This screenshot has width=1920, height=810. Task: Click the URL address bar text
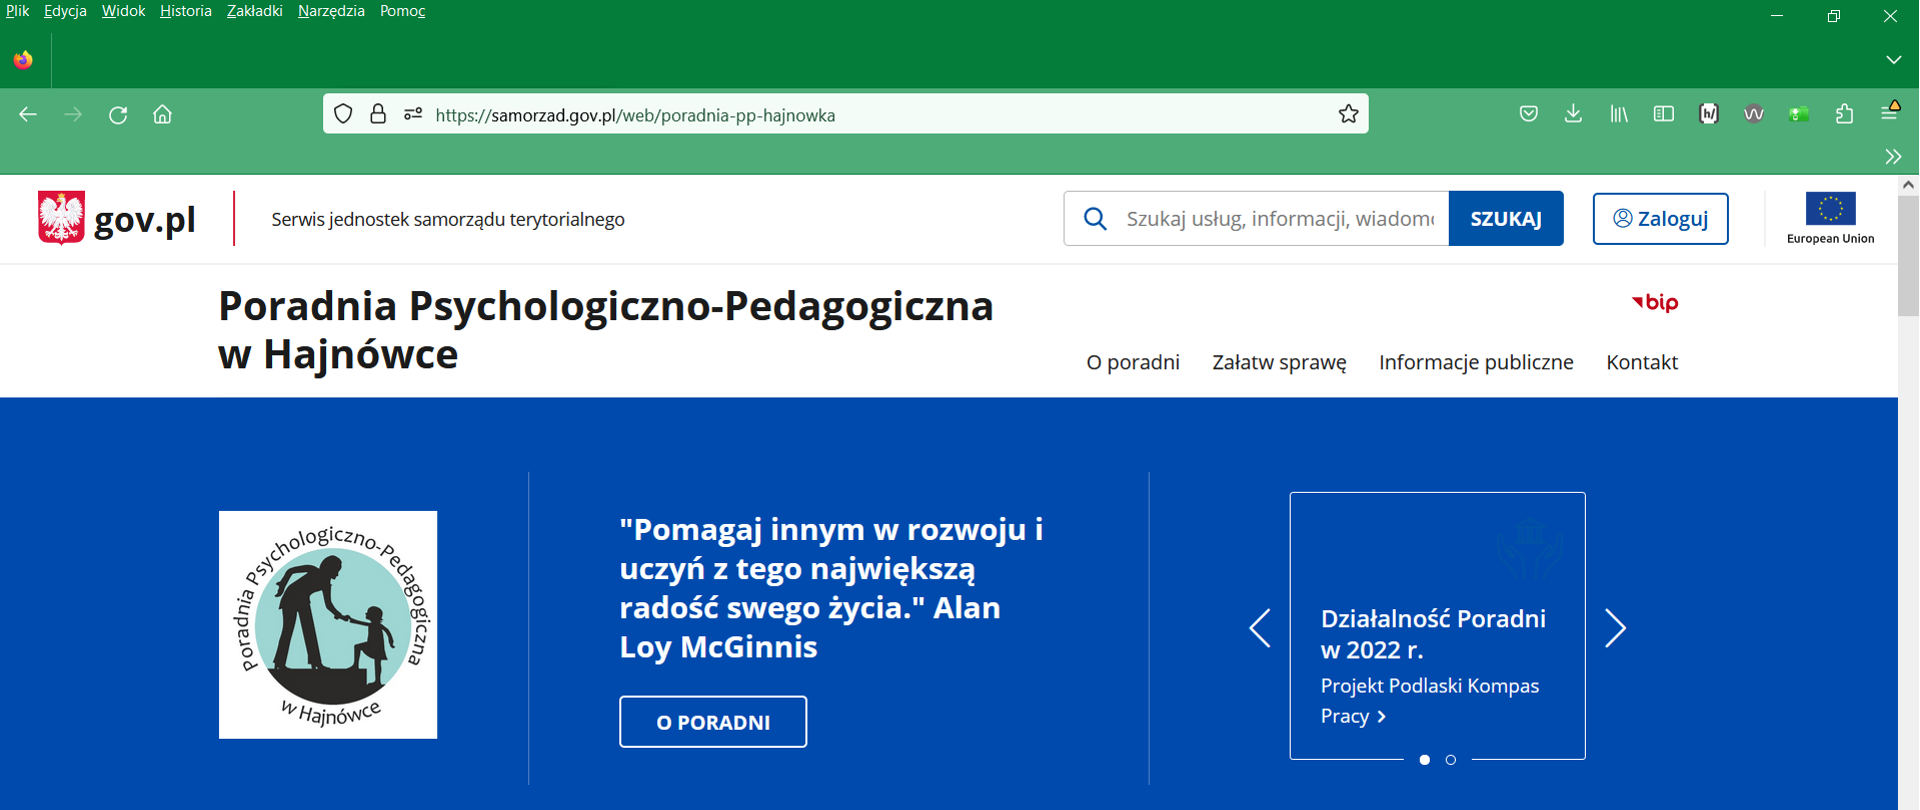(635, 115)
